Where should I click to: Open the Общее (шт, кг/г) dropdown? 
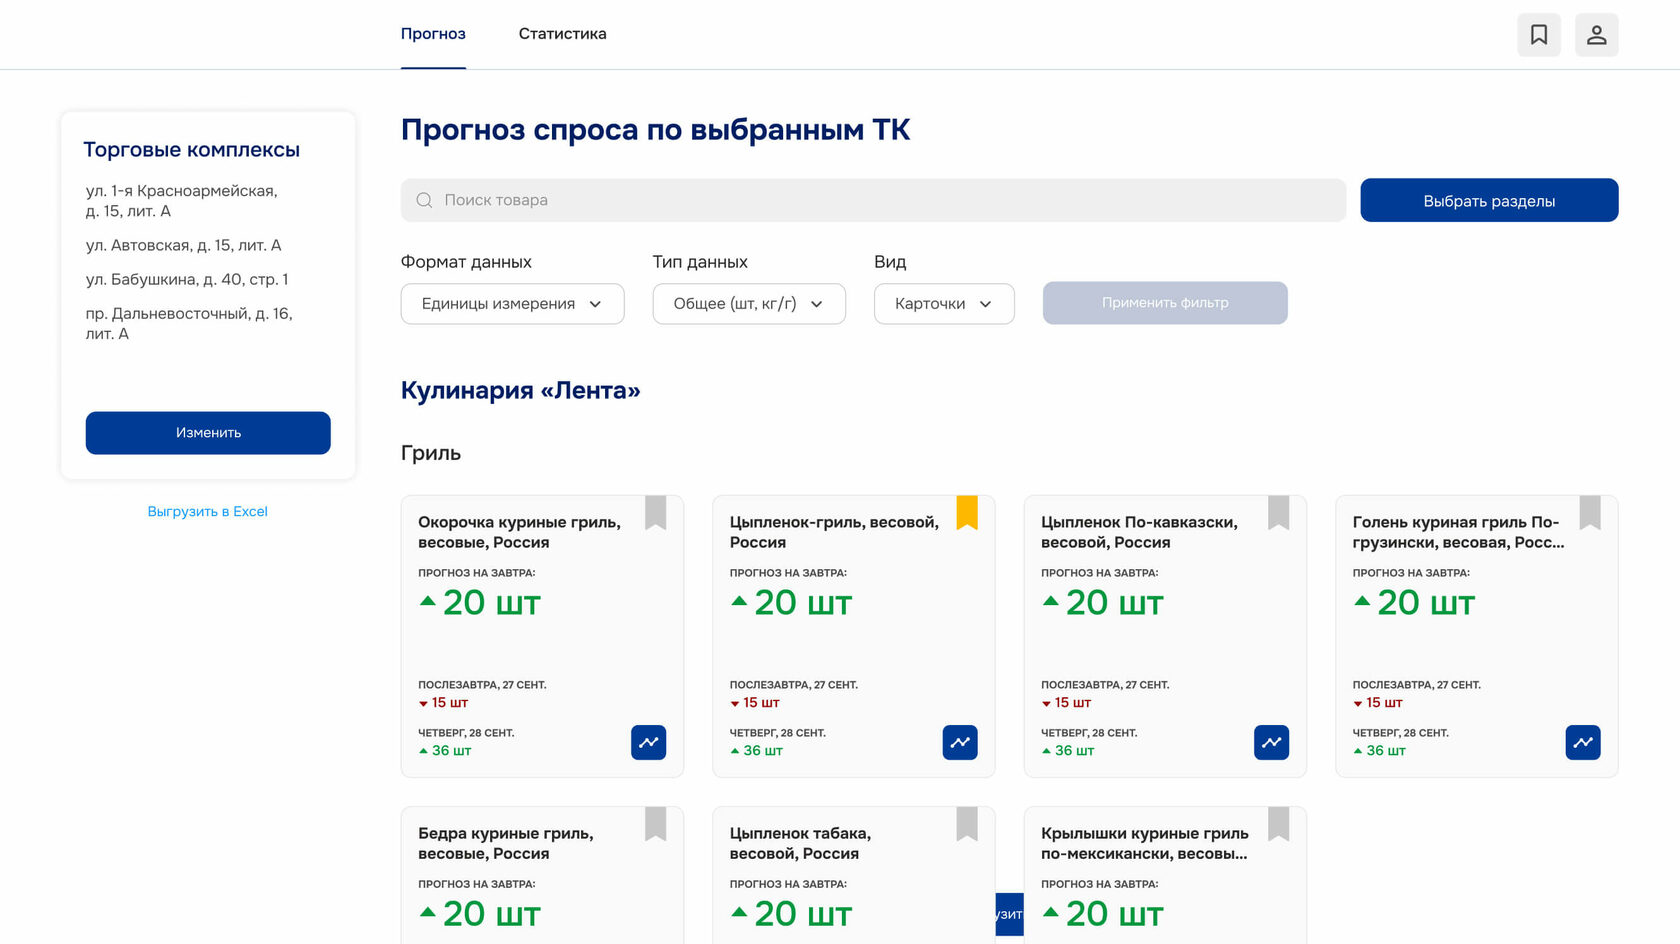pos(748,304)
